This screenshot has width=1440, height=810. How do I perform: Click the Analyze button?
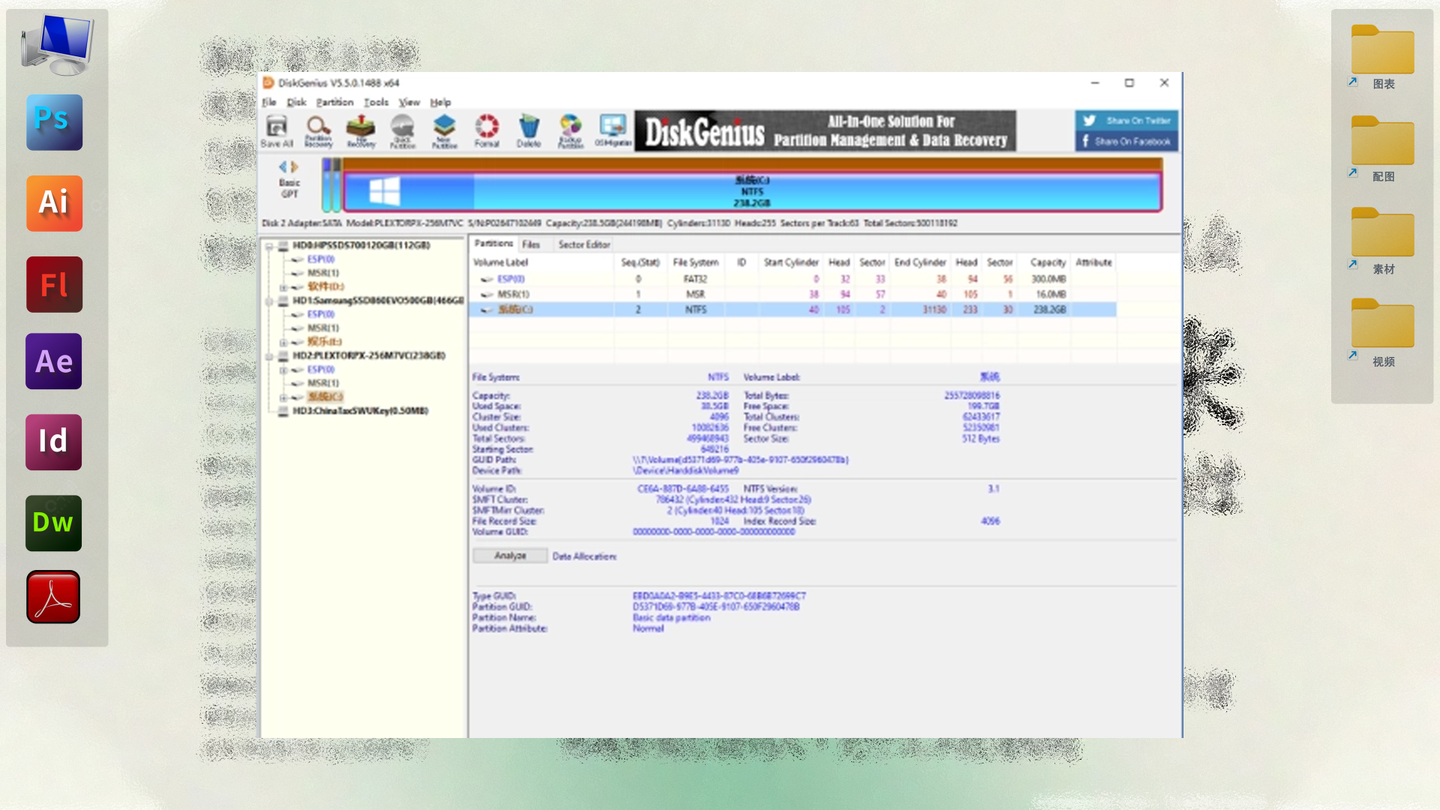click(510, 556)
